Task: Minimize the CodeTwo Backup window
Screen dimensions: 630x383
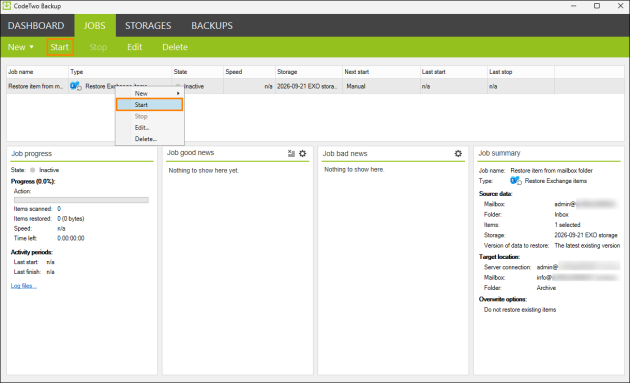Action: pos(574,6)
